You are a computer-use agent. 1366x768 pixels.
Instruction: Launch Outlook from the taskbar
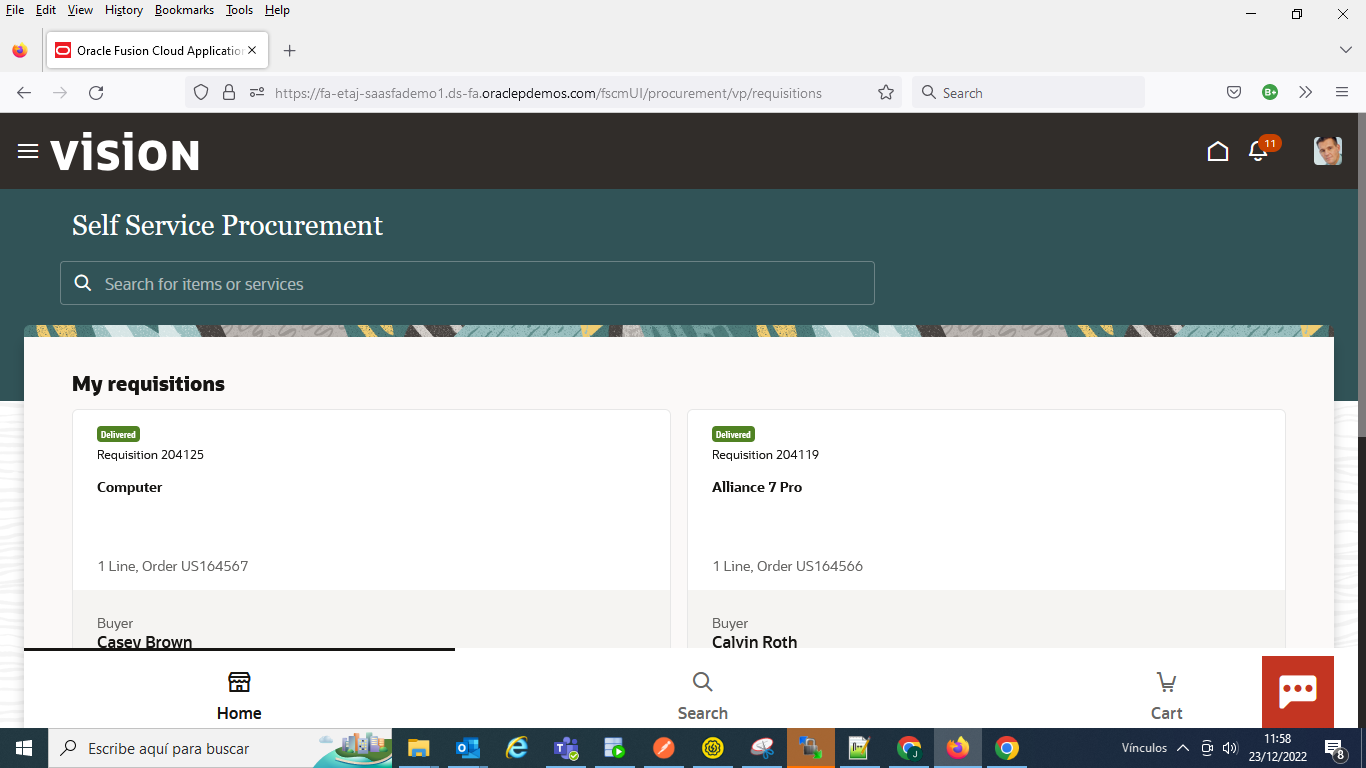(x=467, y=748)
